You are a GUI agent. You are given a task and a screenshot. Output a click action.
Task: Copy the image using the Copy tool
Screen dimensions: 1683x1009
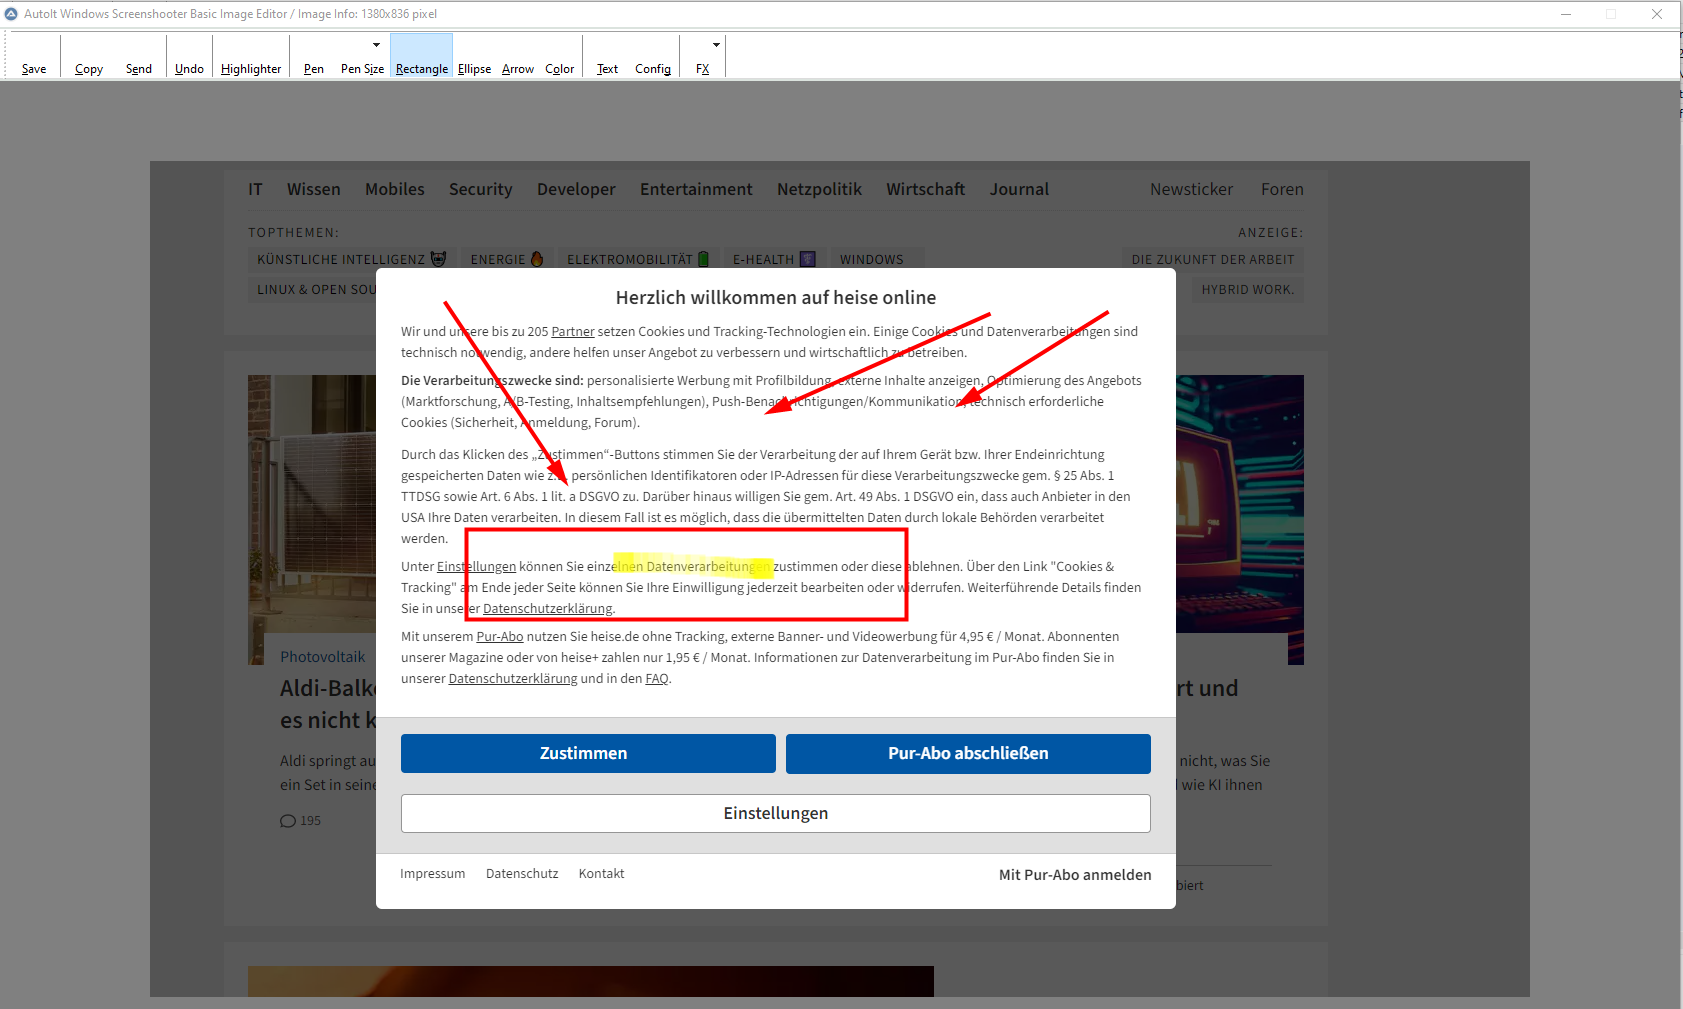pyautogui.click(x=89, y=68)
